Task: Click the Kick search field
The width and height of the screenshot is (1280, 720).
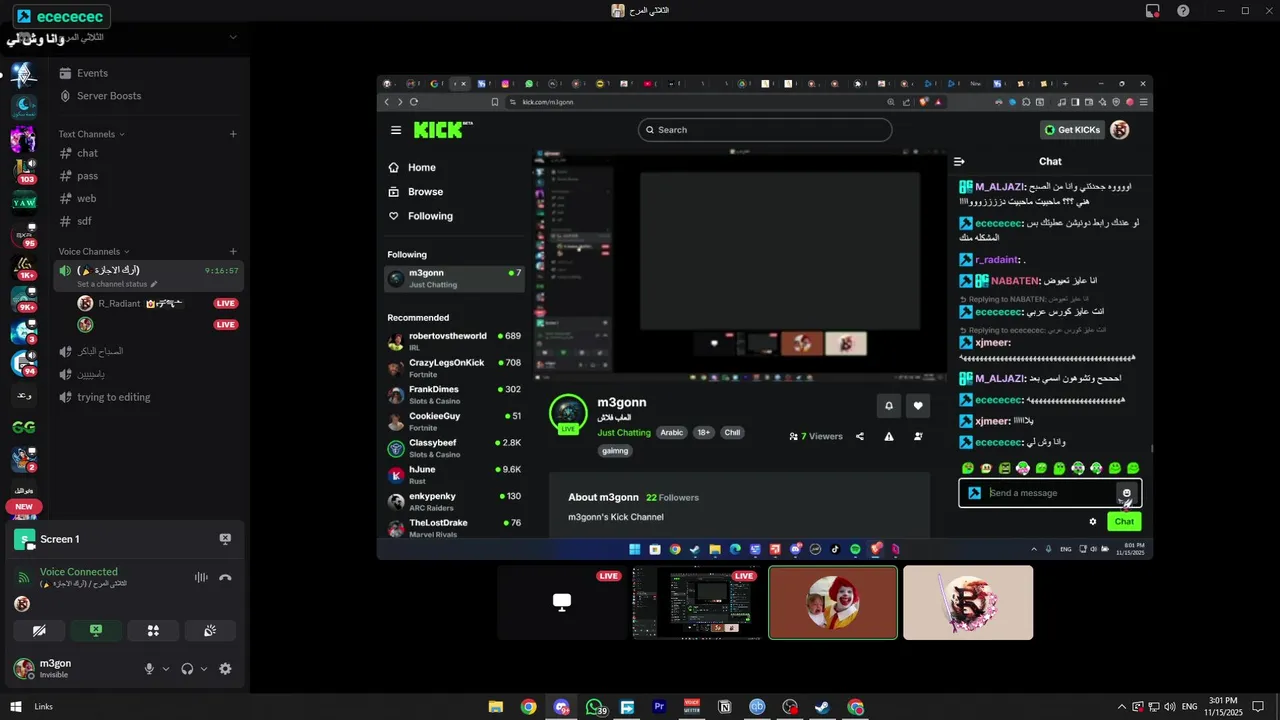Action: [765, 130]
